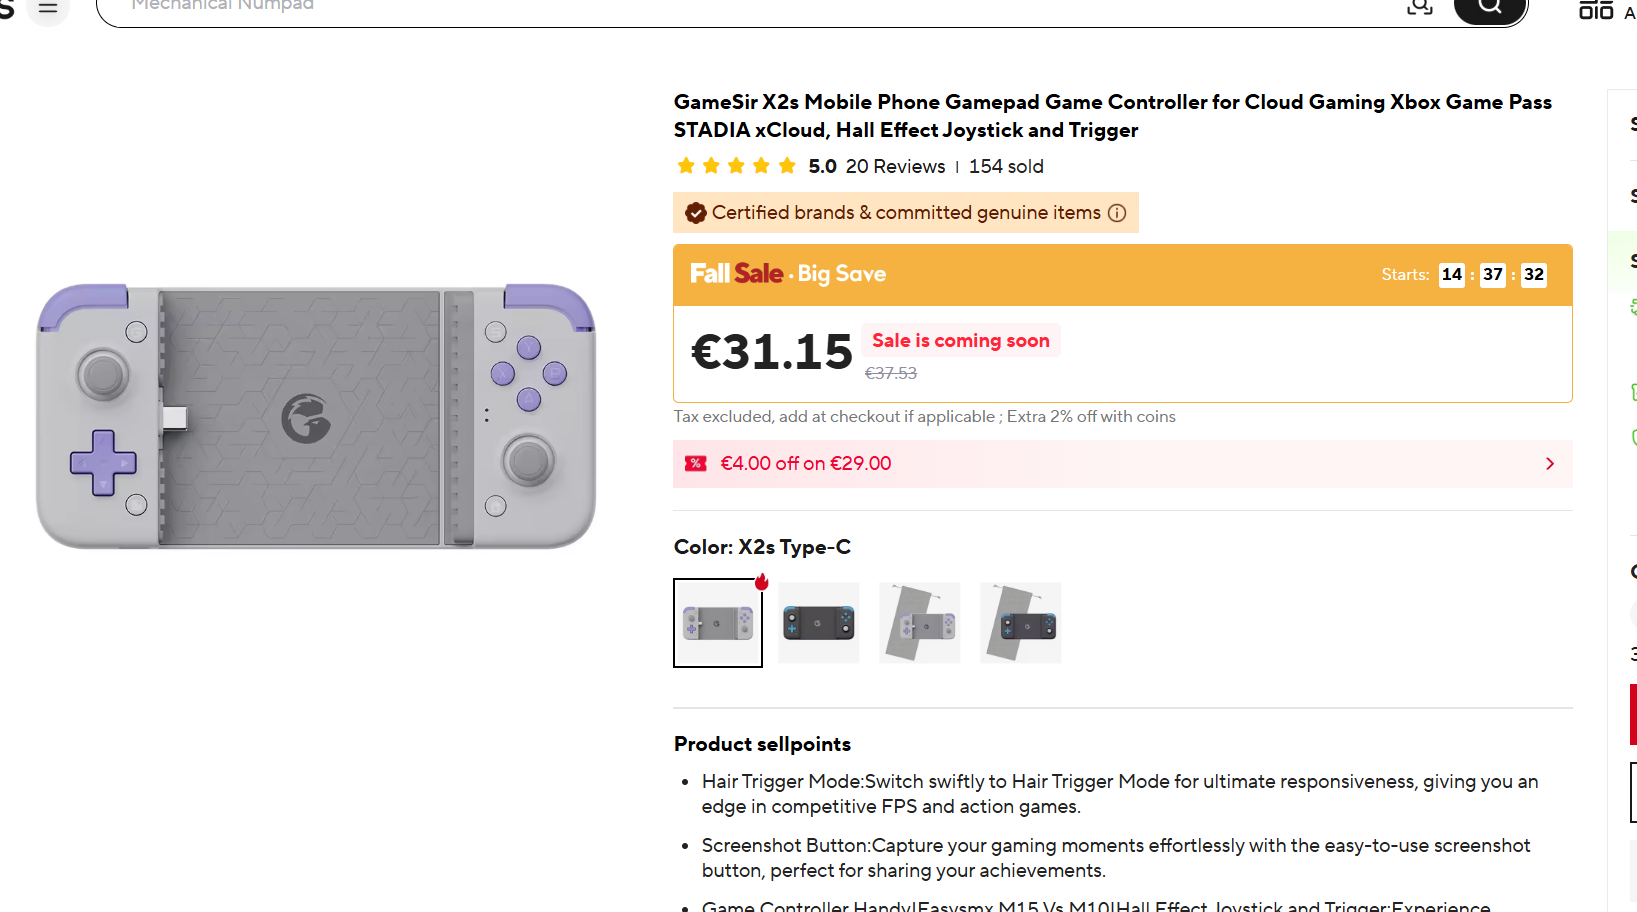Click the certified brands genuine items text
Viewport: 1637px width, 912px height.
(906, 213)
